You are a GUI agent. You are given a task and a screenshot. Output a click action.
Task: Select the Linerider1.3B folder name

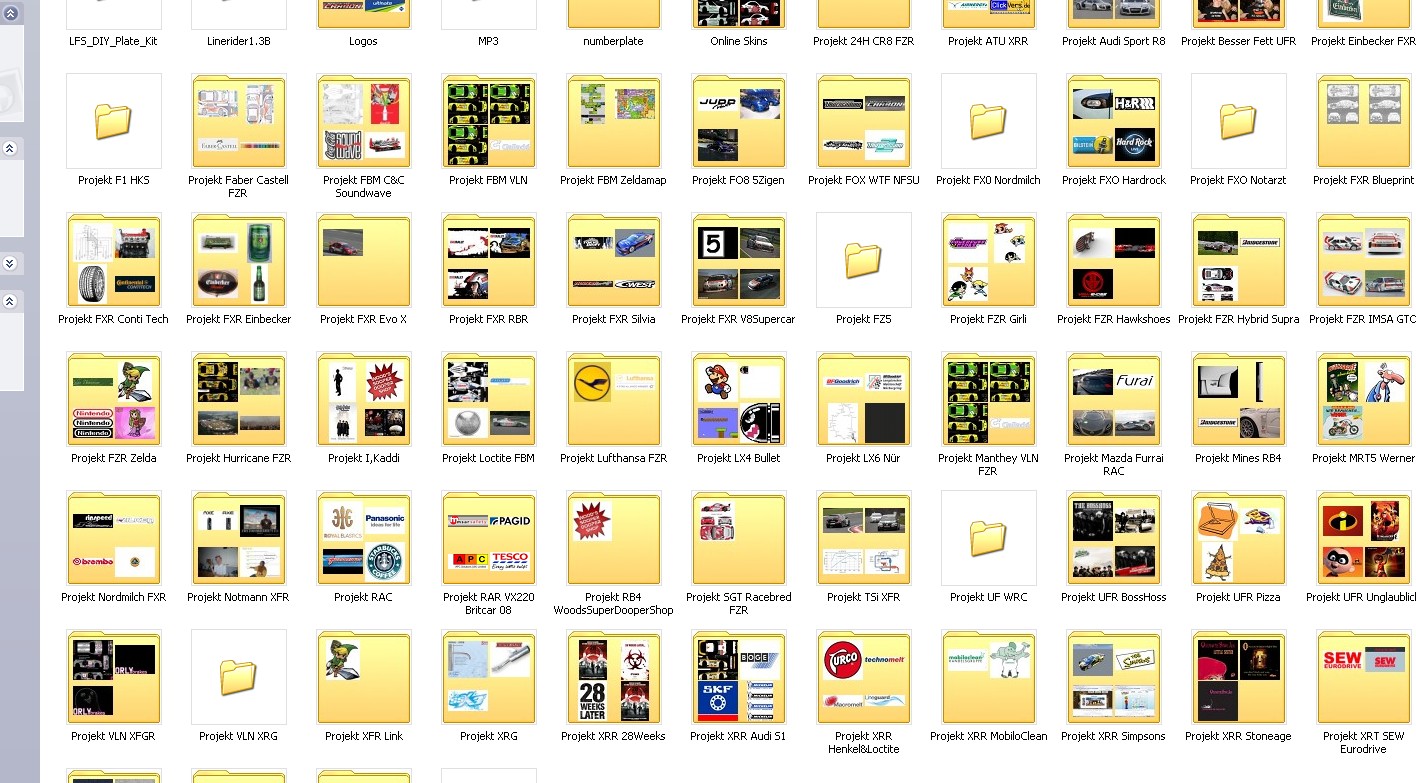point(239,42)
